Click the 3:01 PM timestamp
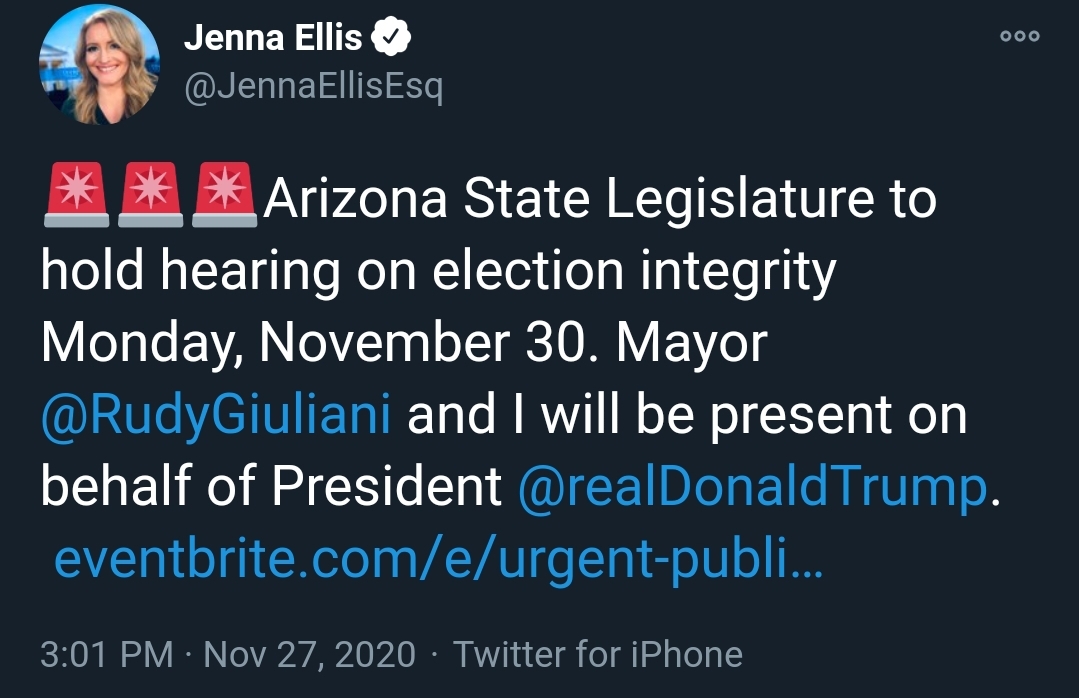Viewport: 1079px width, 698px height. click(107, 654)
